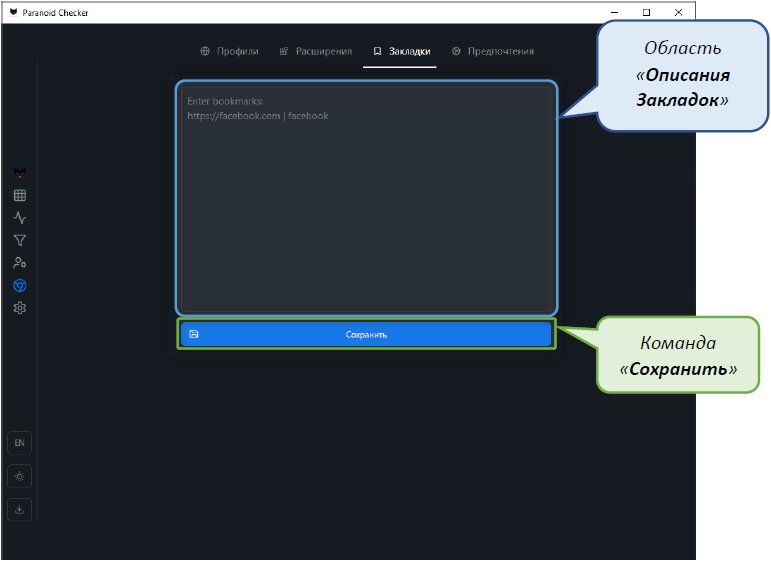Open the table grid view from sidebar
This screenshot has width=771, height=562.
[x=19, y=195]
